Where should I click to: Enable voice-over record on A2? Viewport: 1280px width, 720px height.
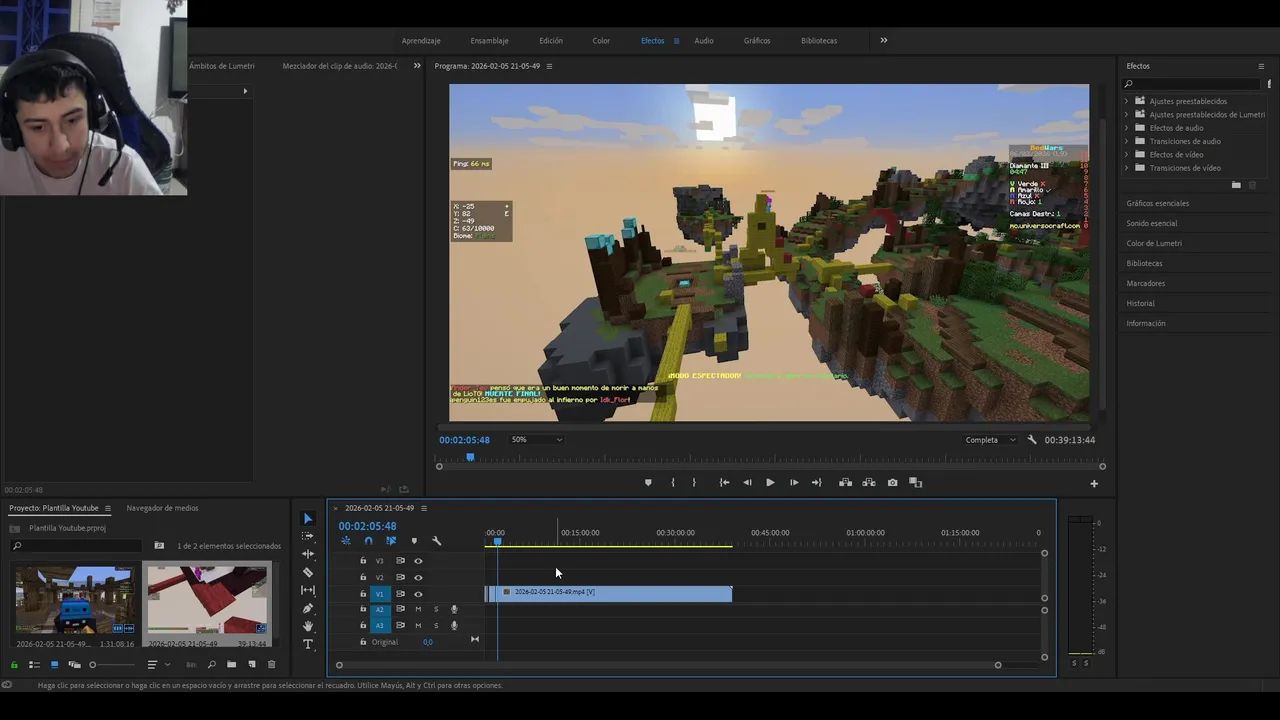click(454, 609)
